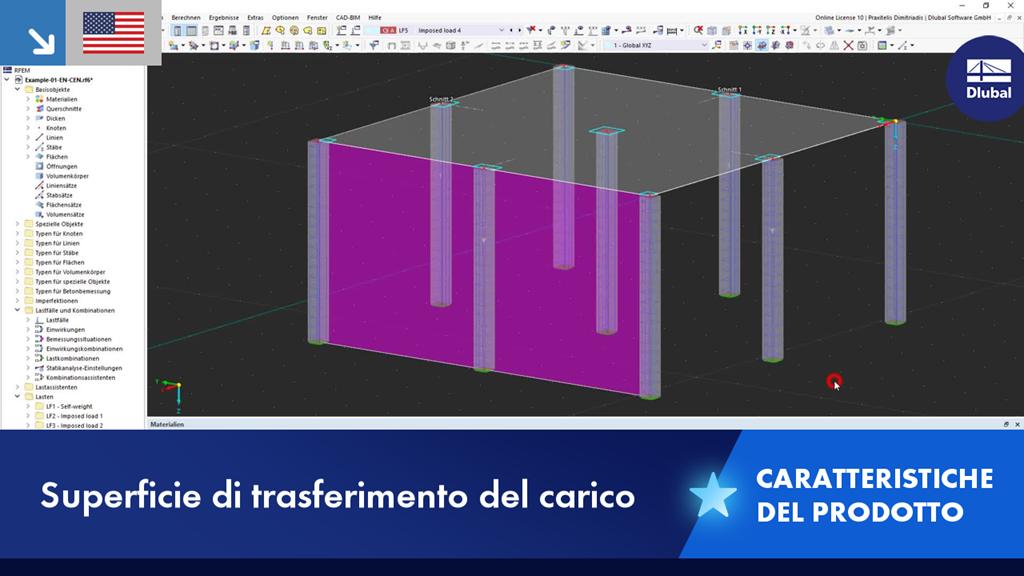Click the Volumenkörper icon in navigator
This screenshot has height=576, width=1024.
[39, 176]
